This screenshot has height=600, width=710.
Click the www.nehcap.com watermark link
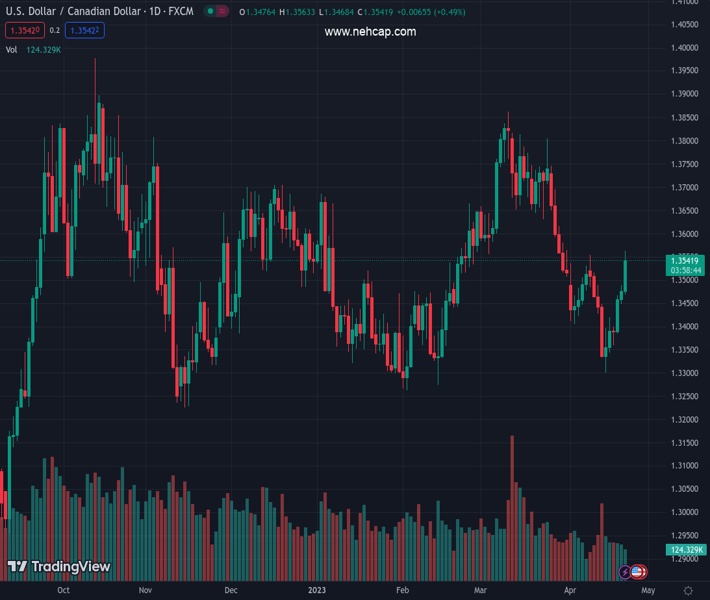[370, 32]
